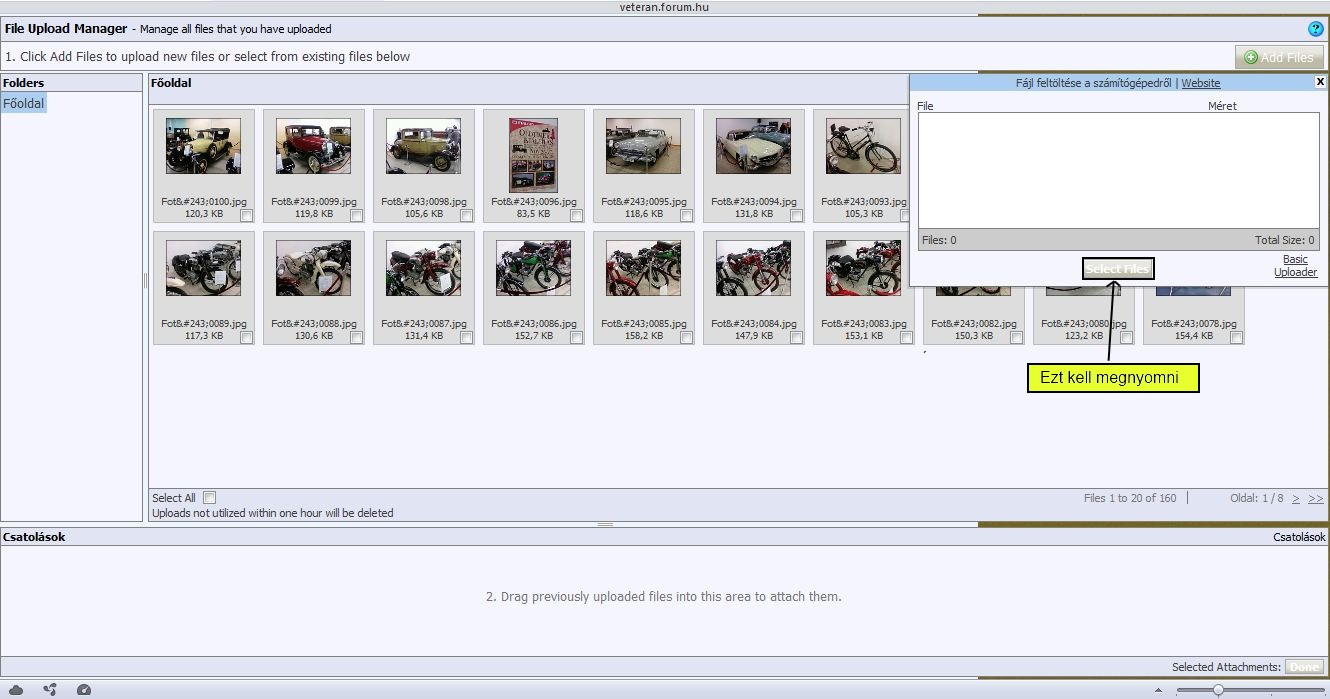Check the box for Fotó0089.jpg

click(x=246, y=338)
